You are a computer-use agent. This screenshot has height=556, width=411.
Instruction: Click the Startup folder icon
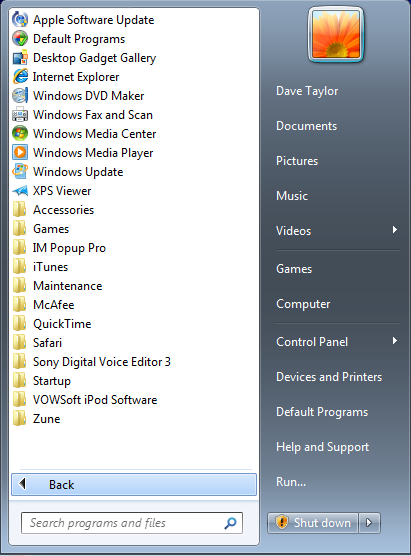(x=20, y=380)
